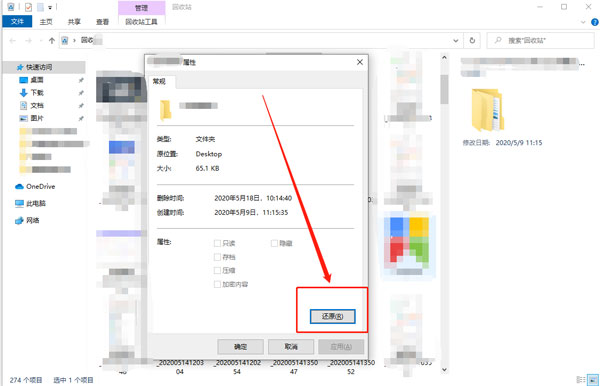Toggle the 隐藏 hidden checkbox
The height and width of the screenshot is (386, 600).
[274, 243]
